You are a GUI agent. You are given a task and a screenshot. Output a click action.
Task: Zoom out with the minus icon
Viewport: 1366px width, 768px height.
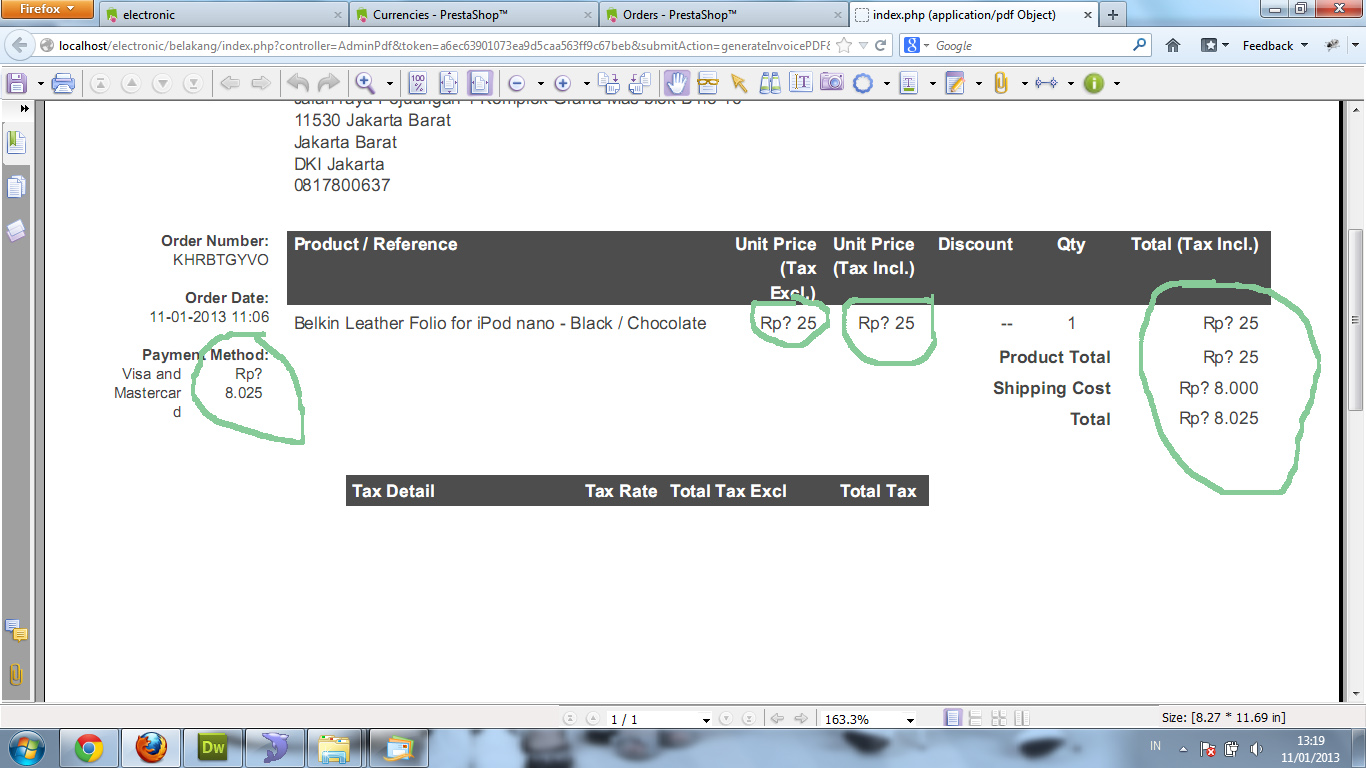pyautogui.click(x=517, y=83)
